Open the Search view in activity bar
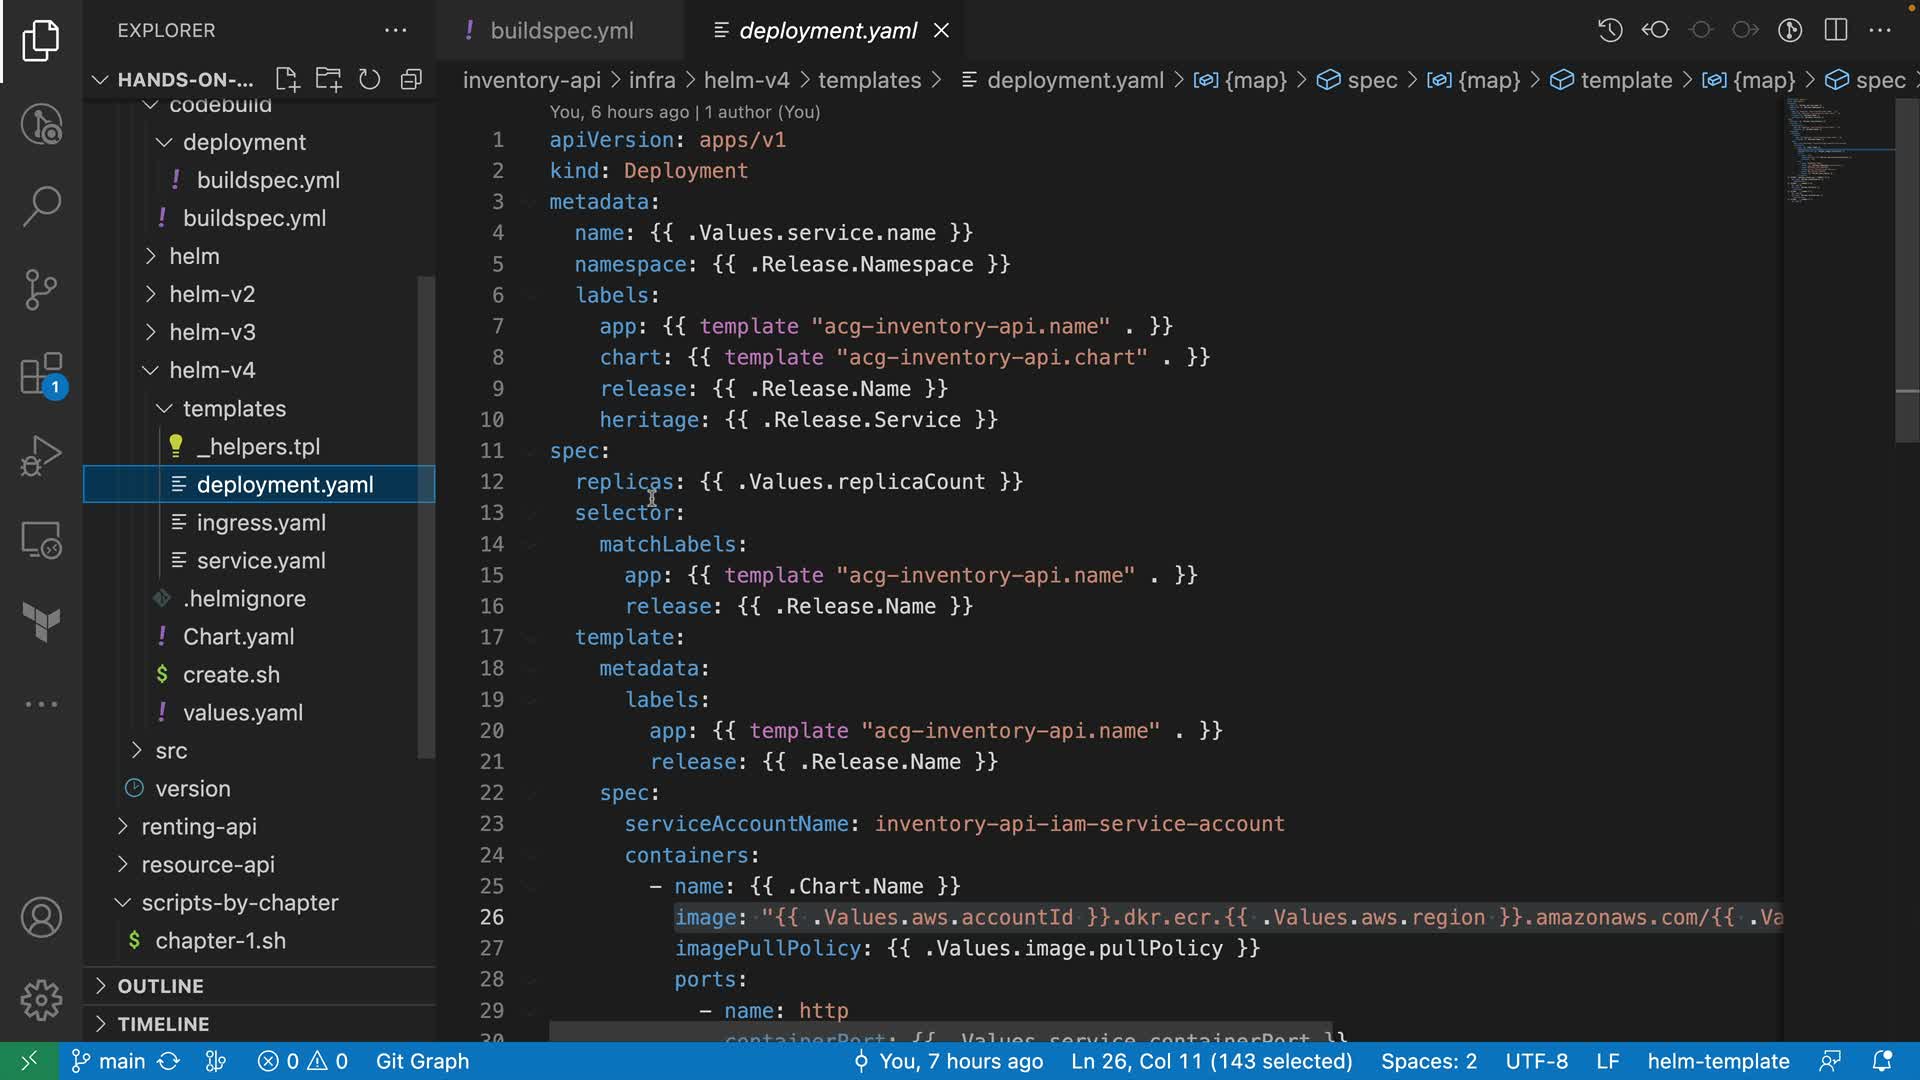Viewport: 1920px width, 1080px height. pyautogui.click(x=41, y=206)
